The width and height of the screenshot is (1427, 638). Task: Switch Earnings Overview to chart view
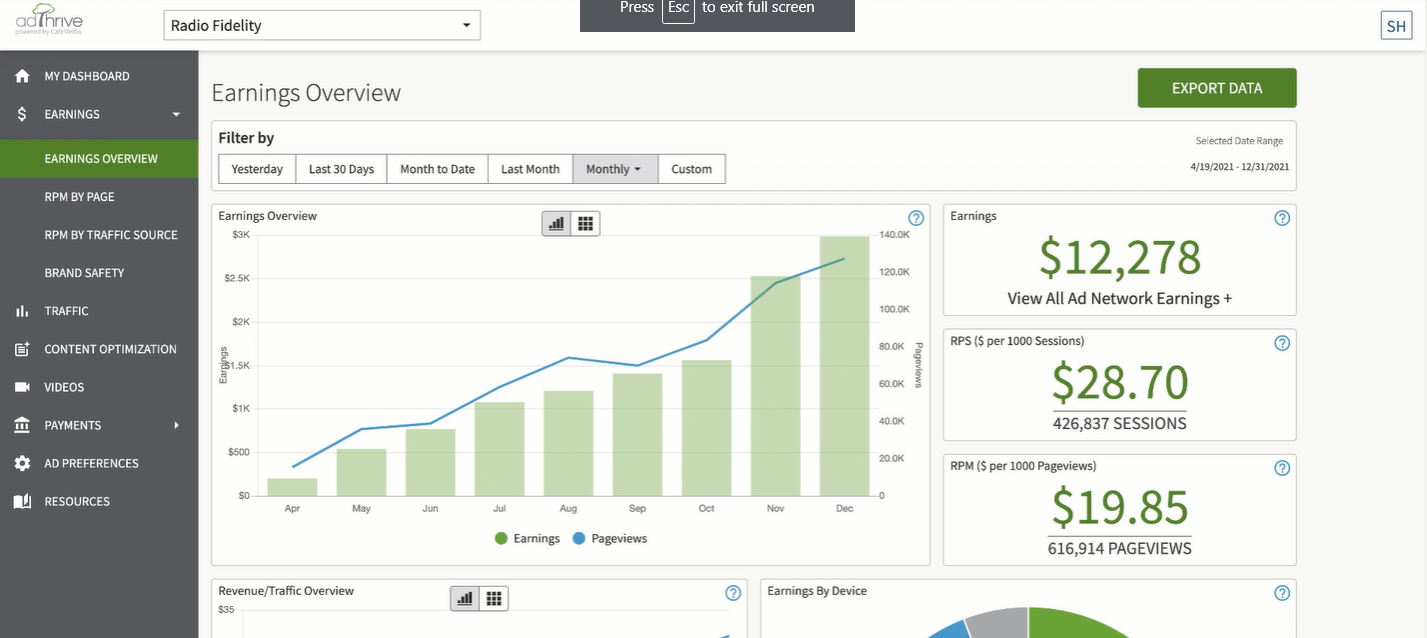[557, 223]
